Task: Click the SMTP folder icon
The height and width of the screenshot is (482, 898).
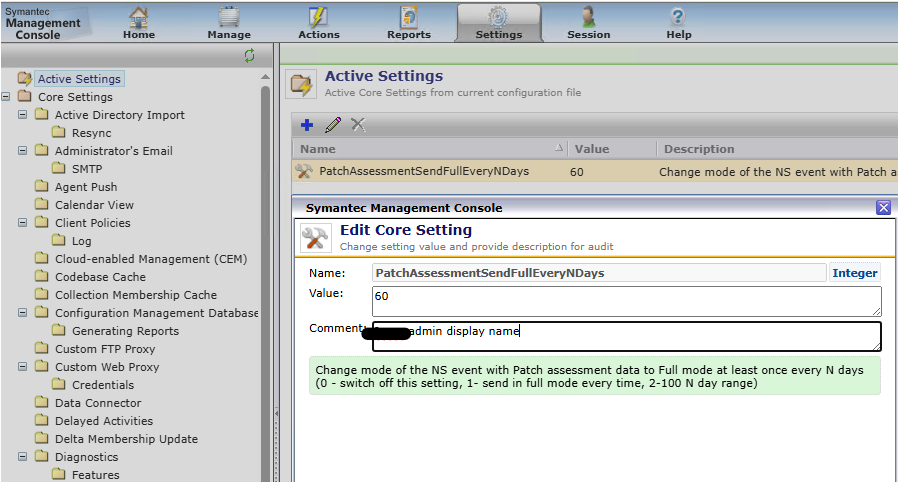Action: pyautogui.click(x=58, y=168)
